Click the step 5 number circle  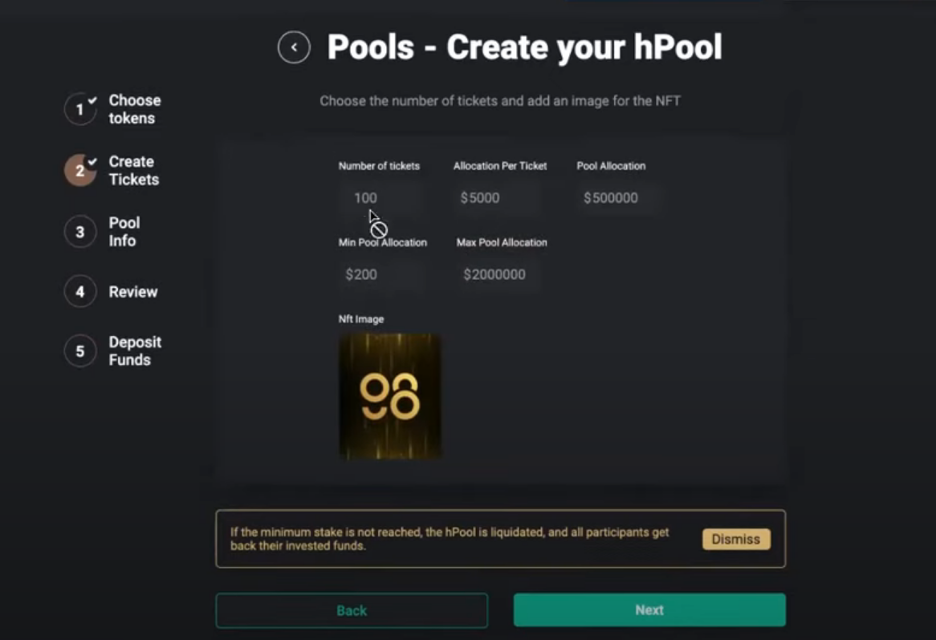tap(80, 351)
